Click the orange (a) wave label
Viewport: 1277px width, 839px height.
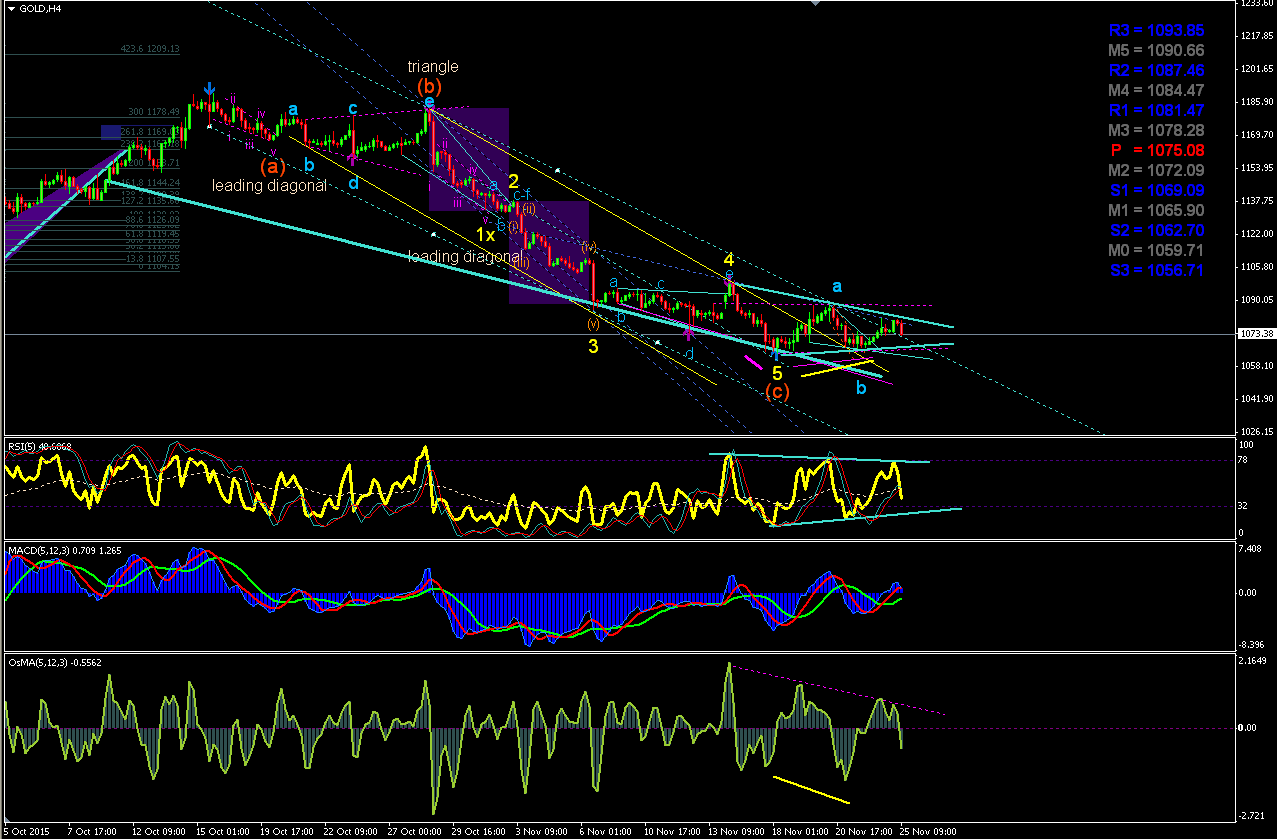[273, 166]
